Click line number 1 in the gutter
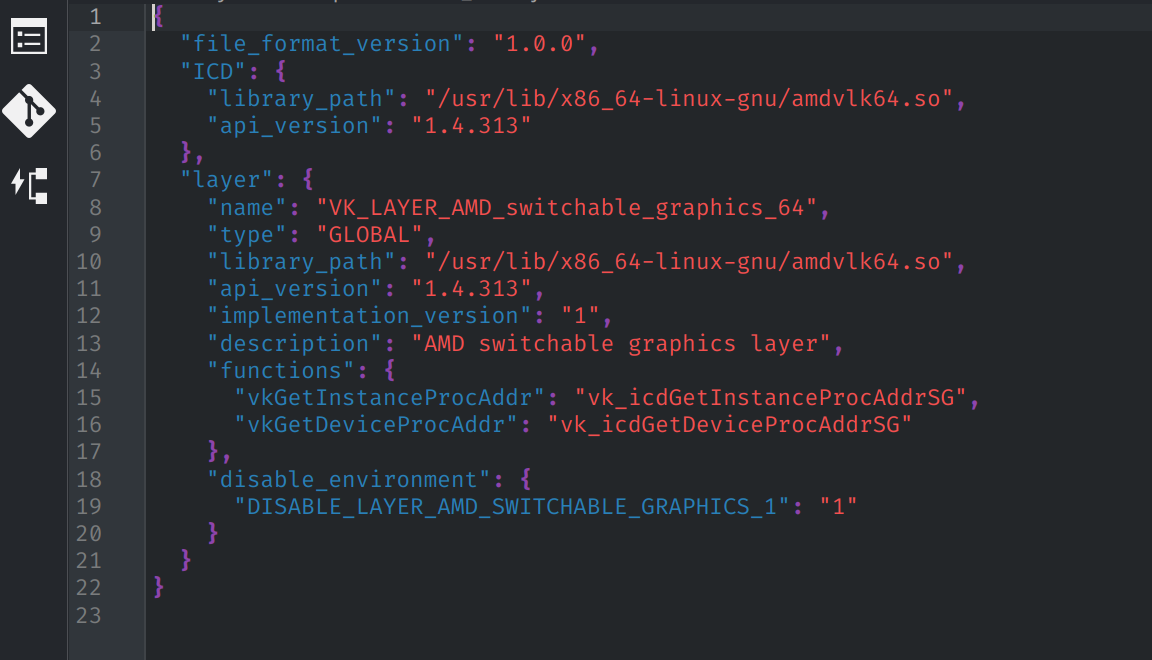Viewport: 1152px width, 660px height. point(96,16)
